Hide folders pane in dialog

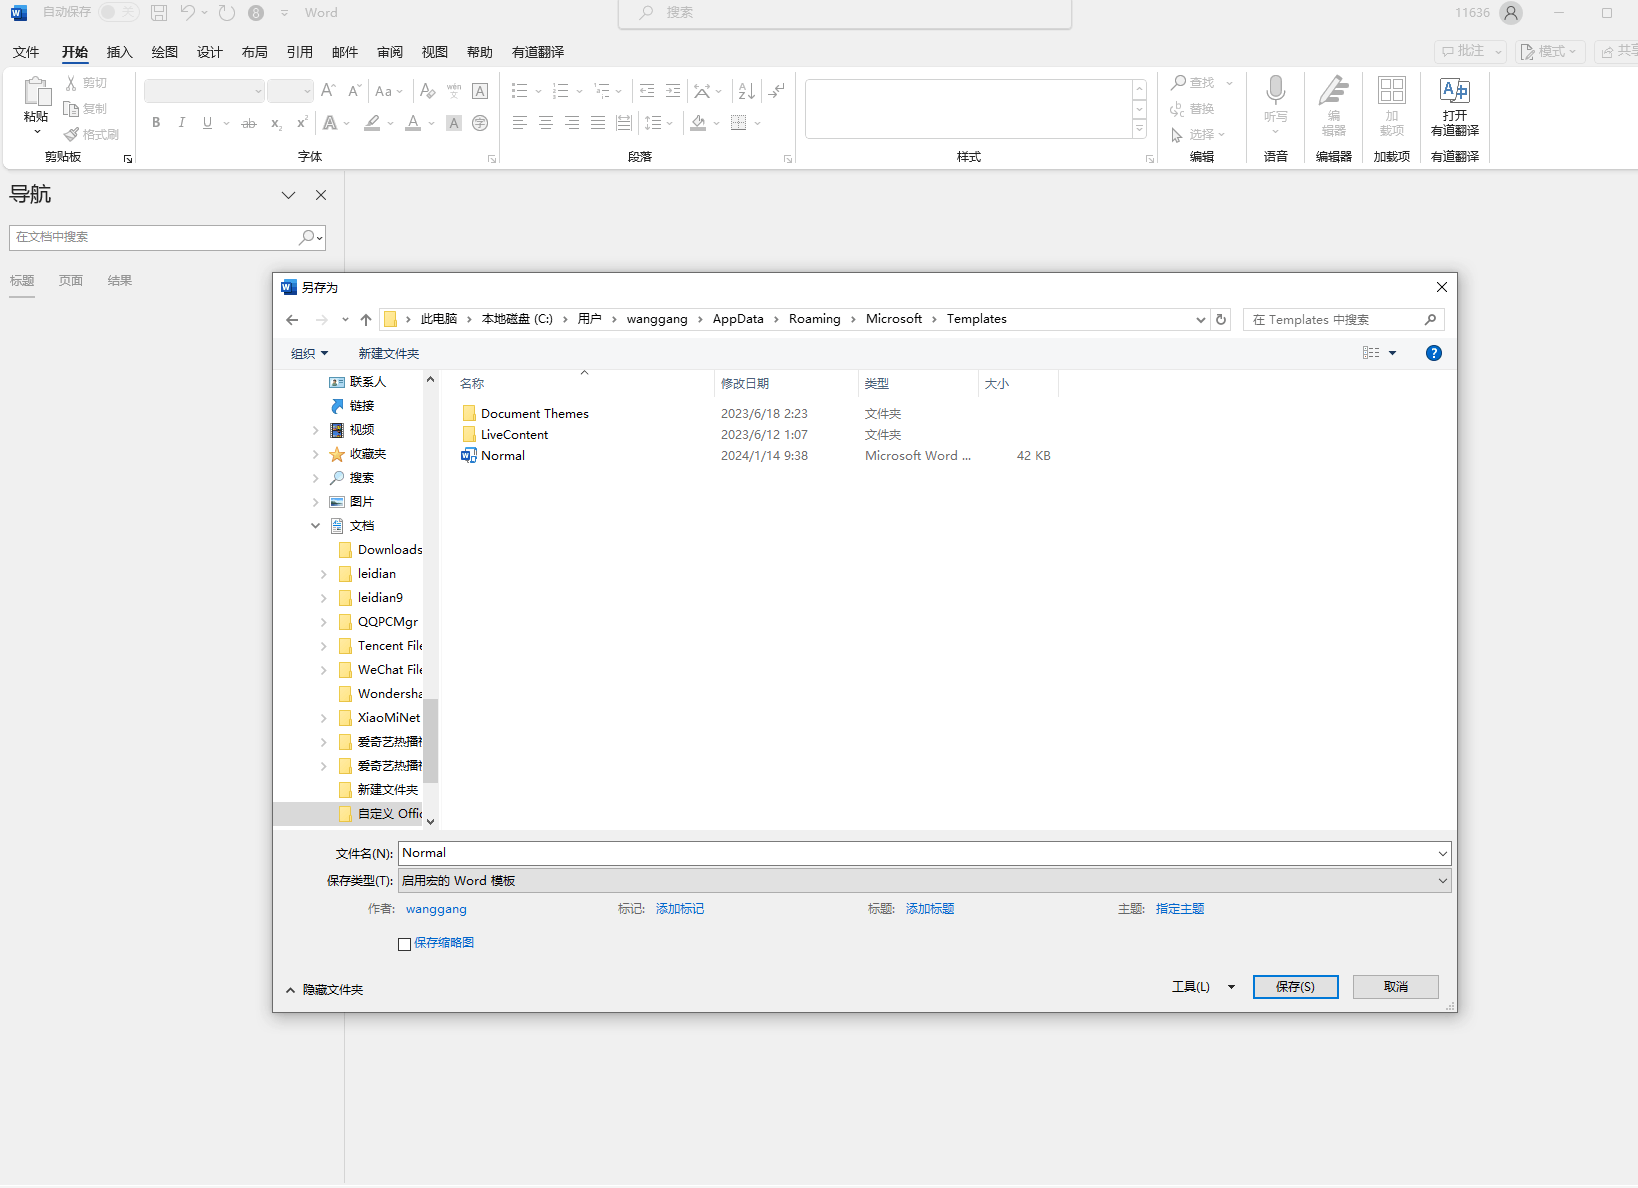[324, 990]
